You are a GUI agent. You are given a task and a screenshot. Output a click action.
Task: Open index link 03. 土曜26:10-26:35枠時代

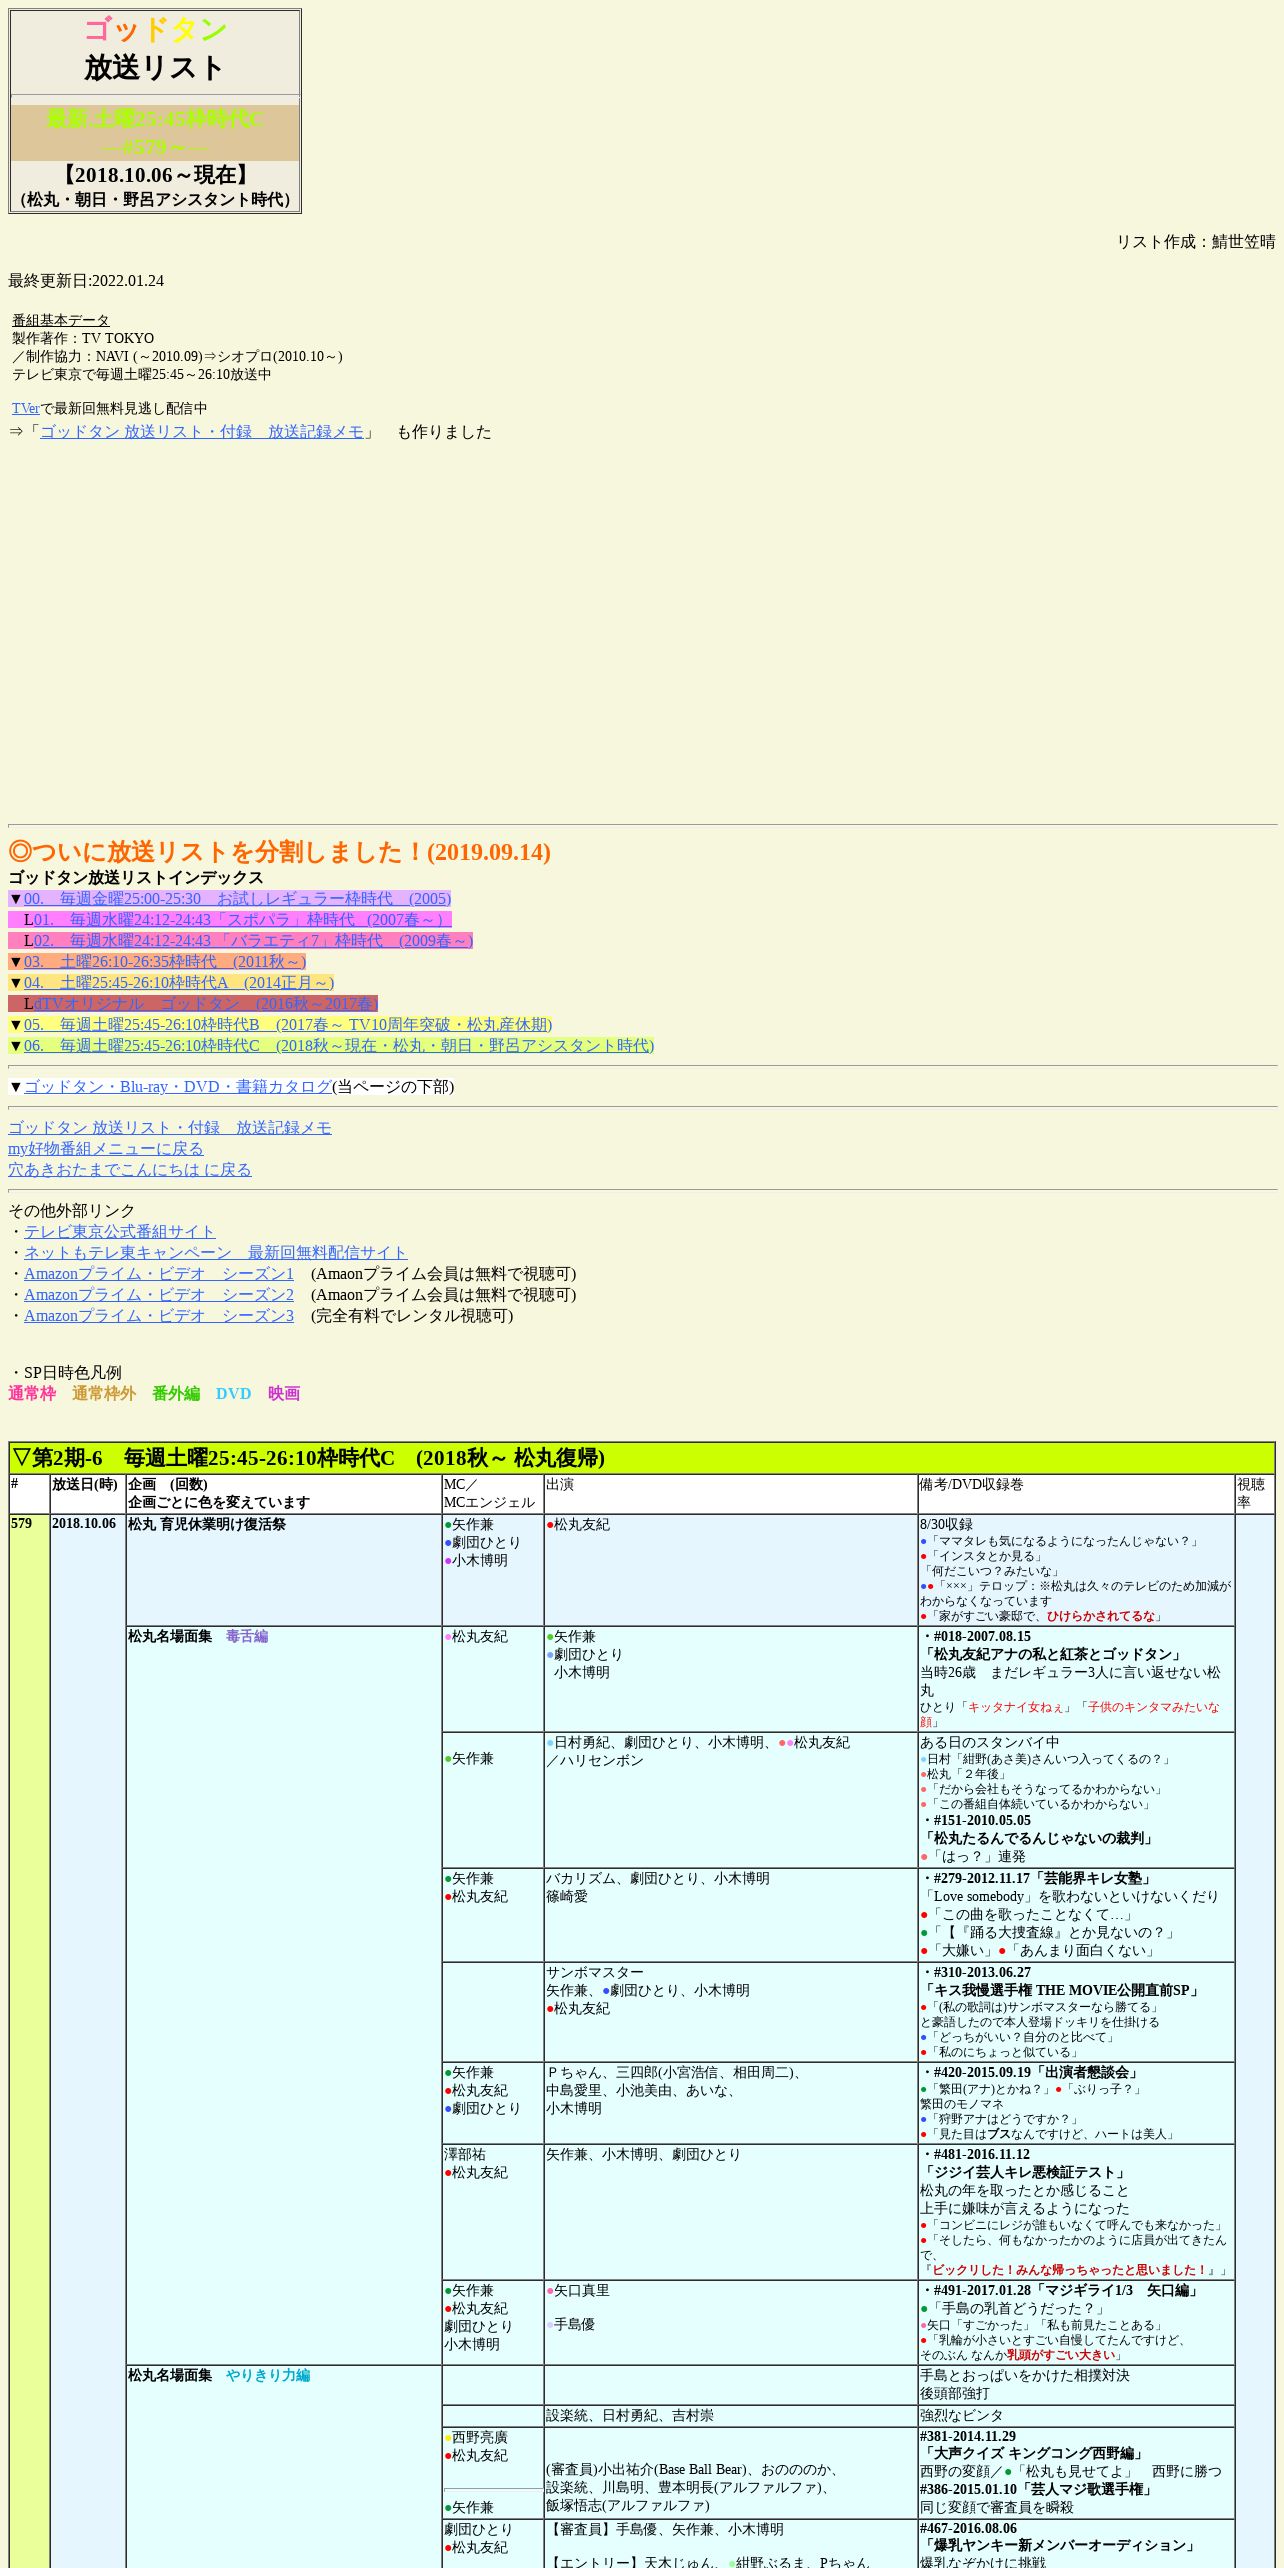pyautogui.click(x=165, y=962)
